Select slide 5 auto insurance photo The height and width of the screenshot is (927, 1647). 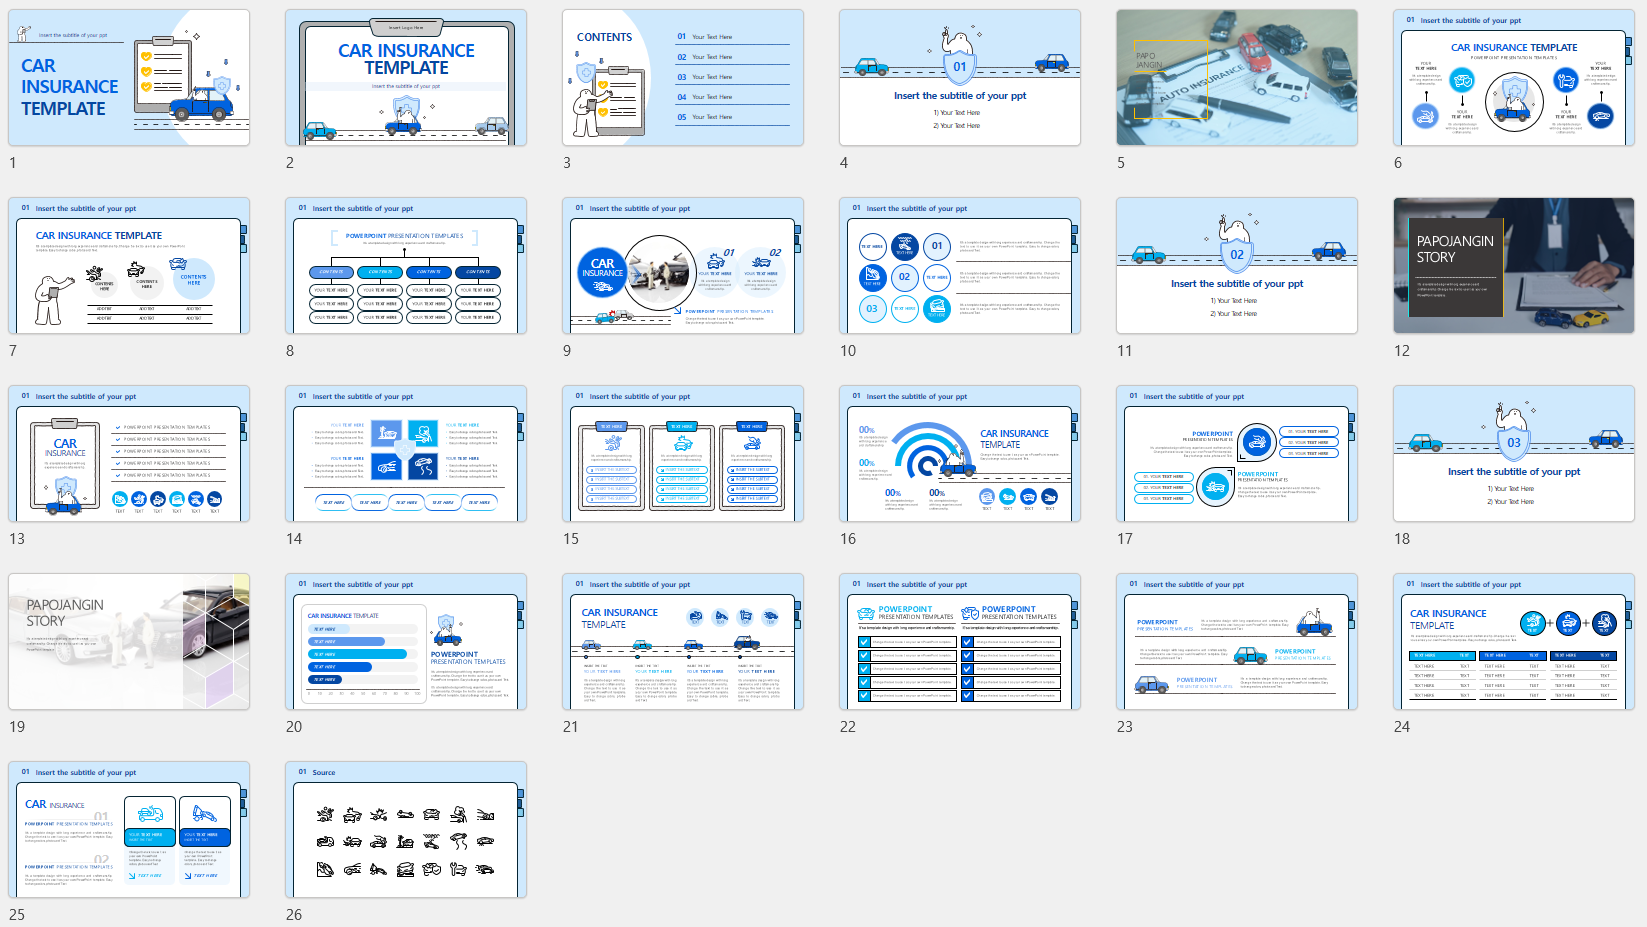pyautogui.click(x=1237, y=78)
